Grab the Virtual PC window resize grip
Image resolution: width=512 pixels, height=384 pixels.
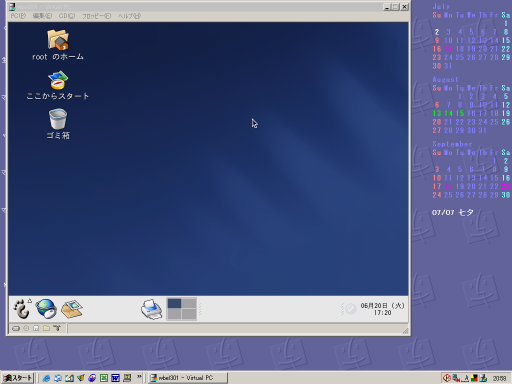coord(405,331)
